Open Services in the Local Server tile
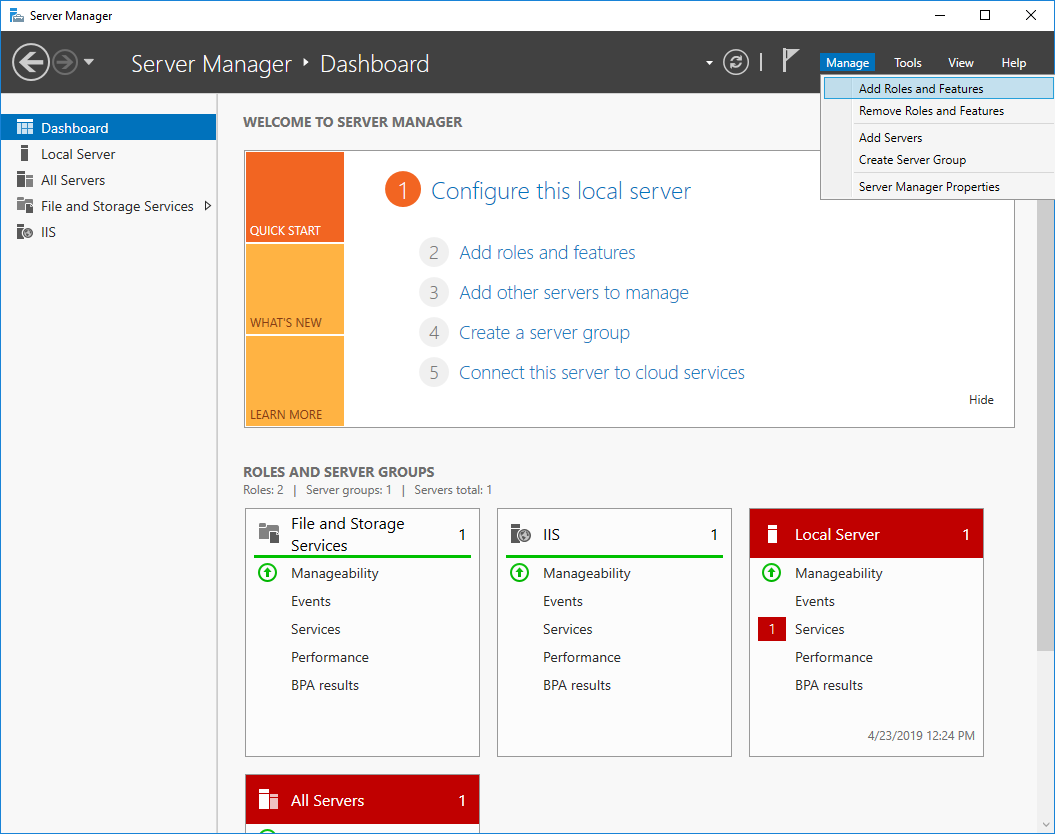 click(820, 630)
